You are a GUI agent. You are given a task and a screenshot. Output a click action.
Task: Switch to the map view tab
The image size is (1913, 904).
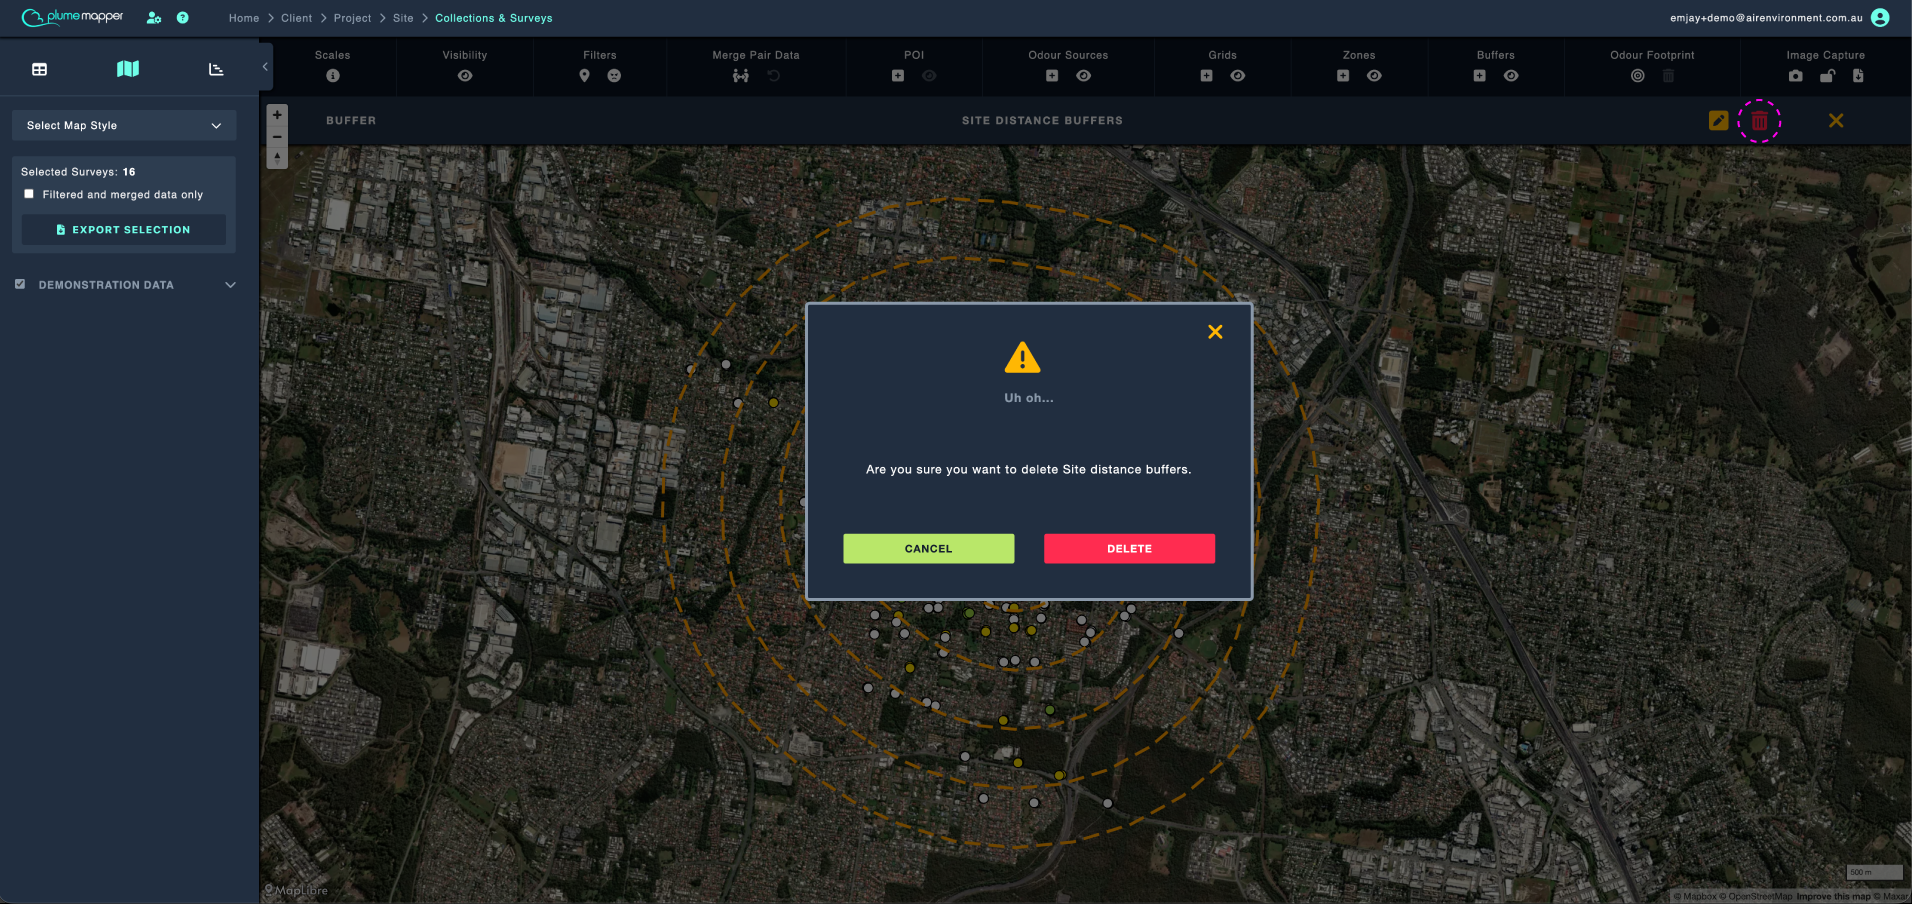128,69
